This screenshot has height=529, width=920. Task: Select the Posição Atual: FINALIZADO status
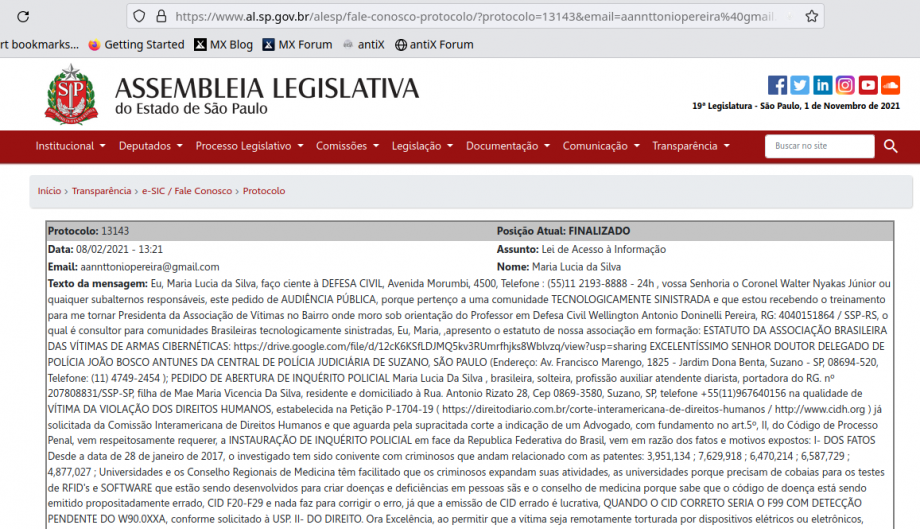point(563,231)
